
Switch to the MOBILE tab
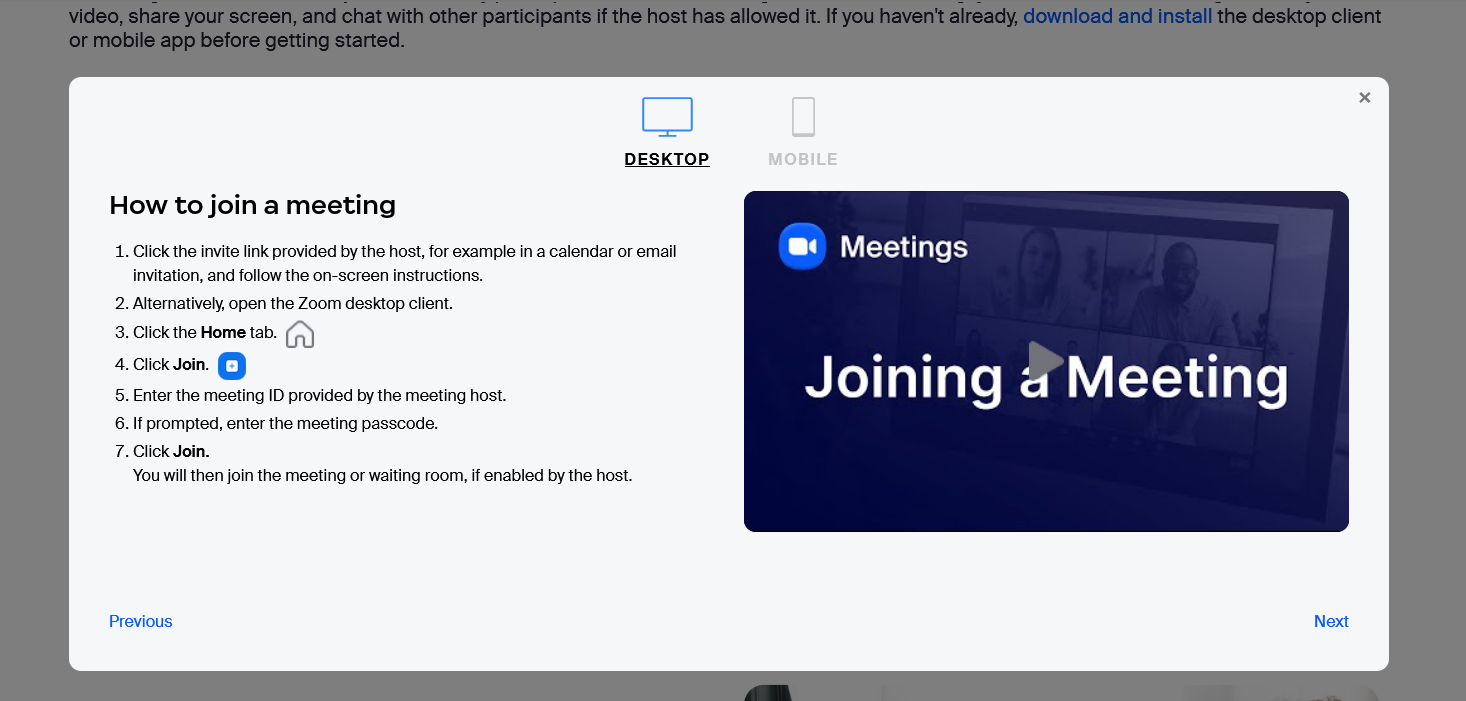pyautogui.click(x=803, y=158)
